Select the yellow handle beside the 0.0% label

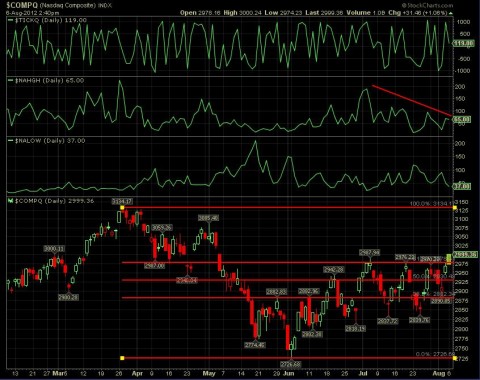click(455, 358)
